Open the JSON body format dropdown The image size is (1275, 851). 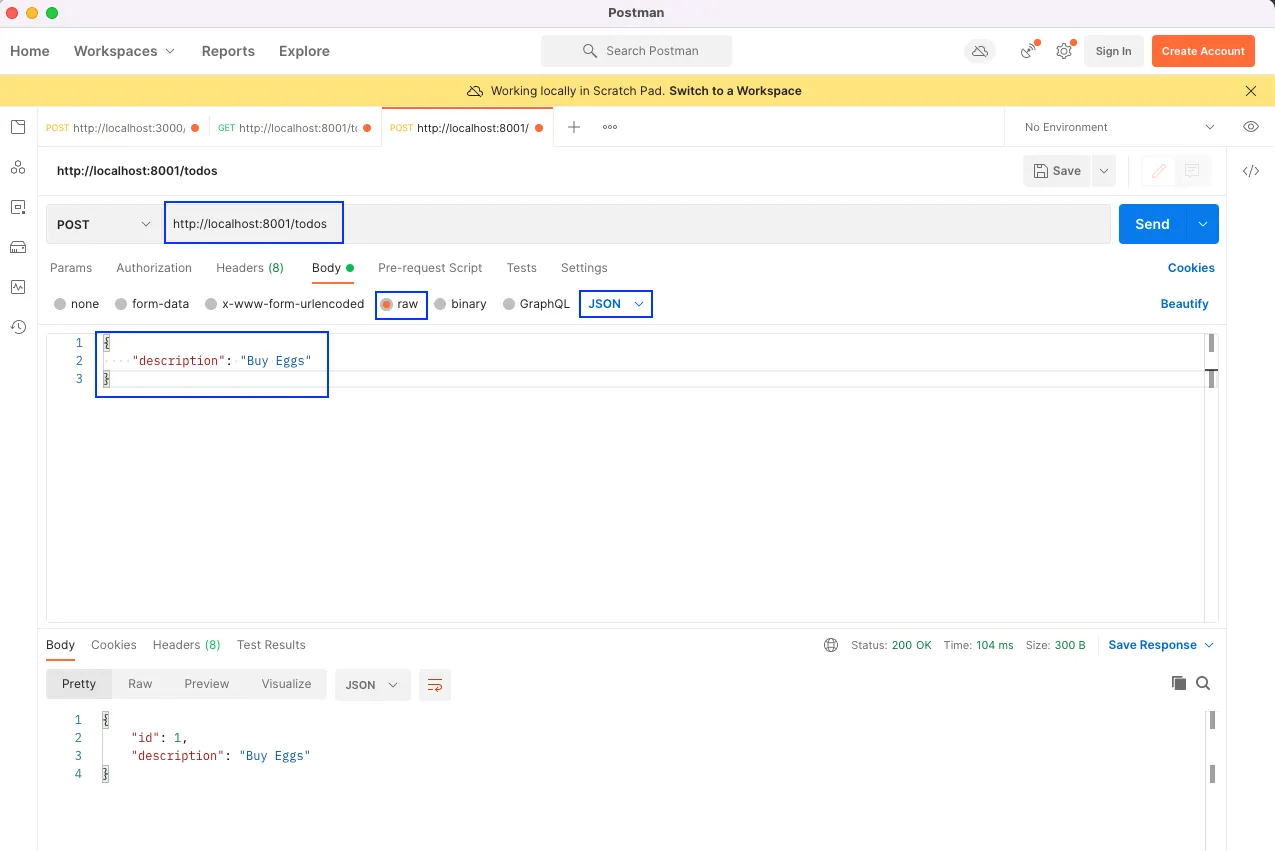click(616, 304)
